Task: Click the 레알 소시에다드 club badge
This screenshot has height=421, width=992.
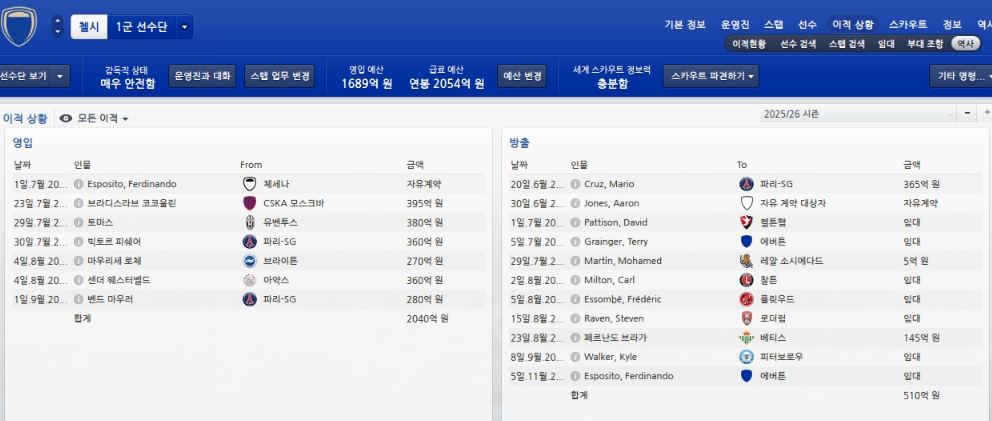Action: pos(745,260)
